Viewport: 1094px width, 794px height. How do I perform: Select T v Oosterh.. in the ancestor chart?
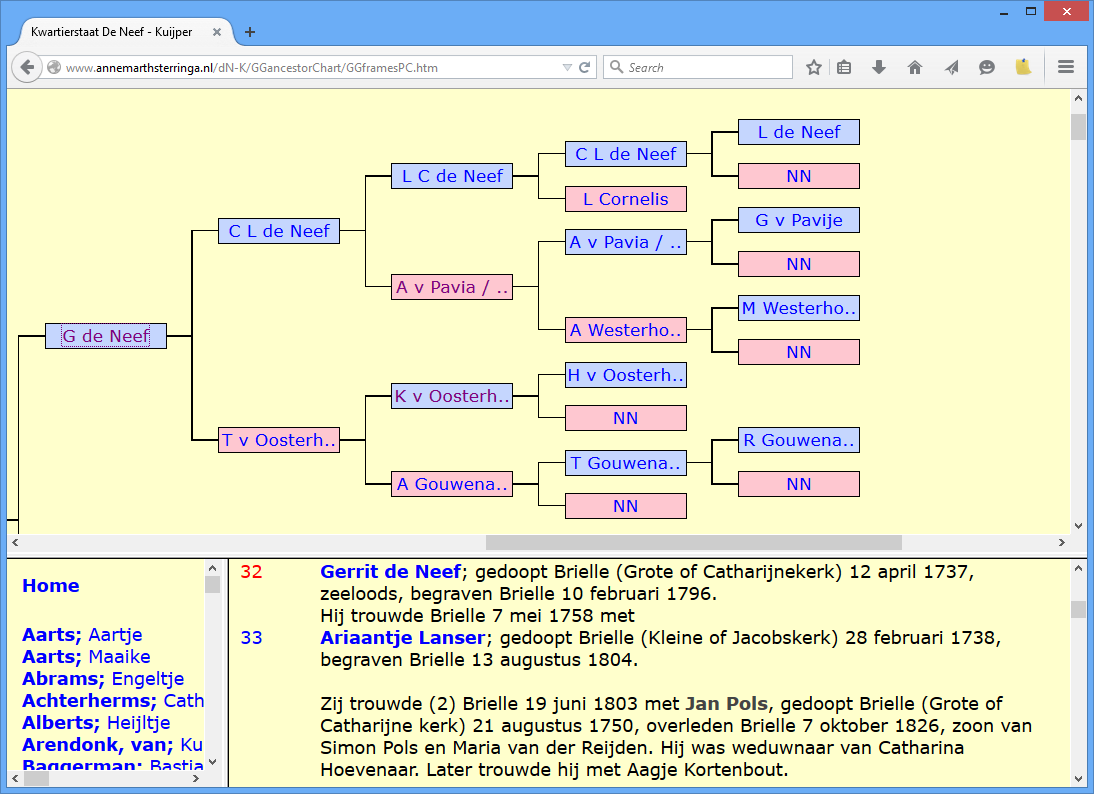coord(279,440)
